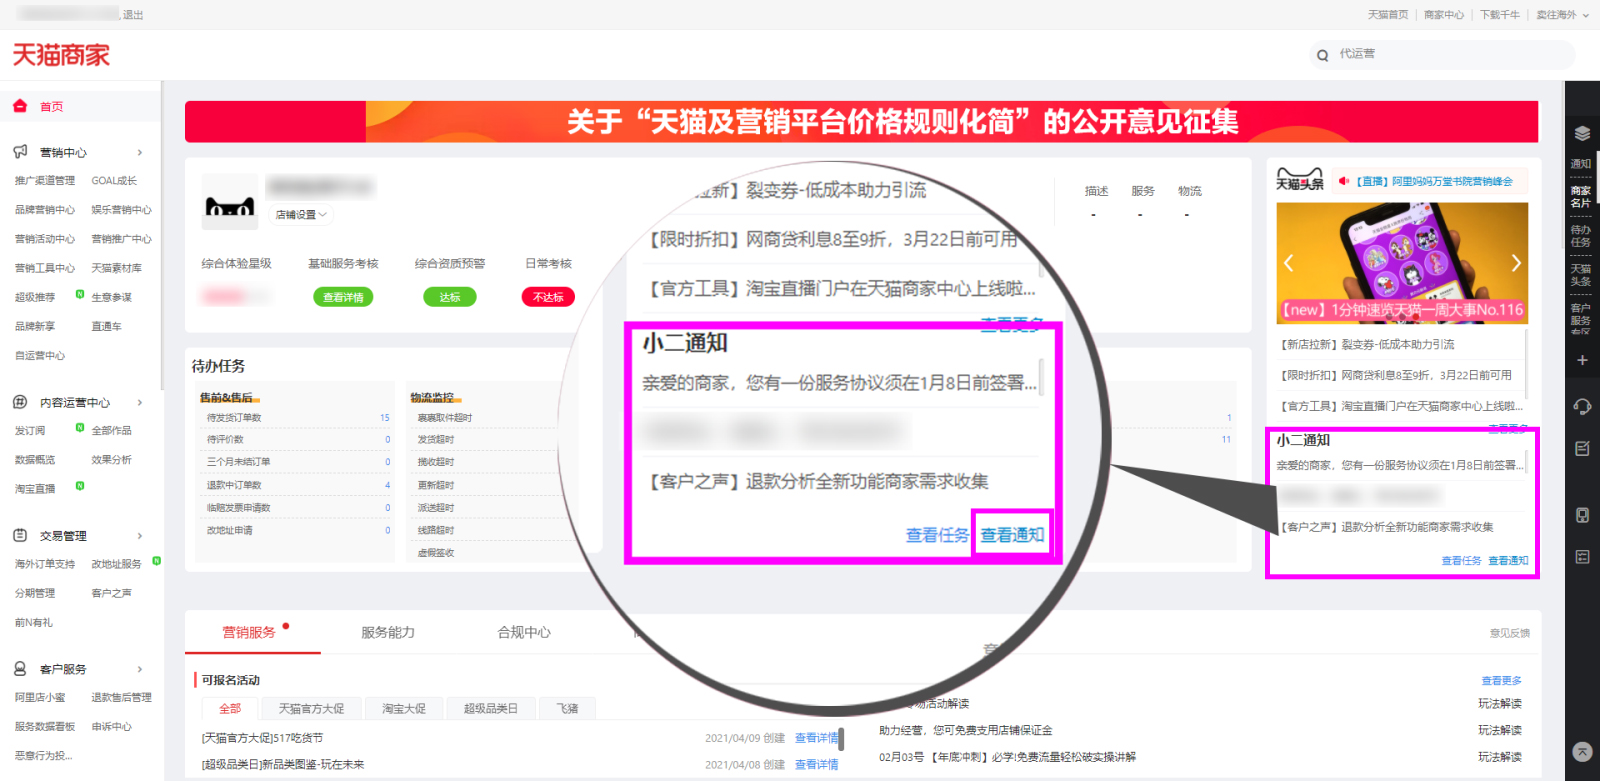Select the 全部 activity filter tab
The width and height of the screenshot is (1600, 781).
point(230,708)
